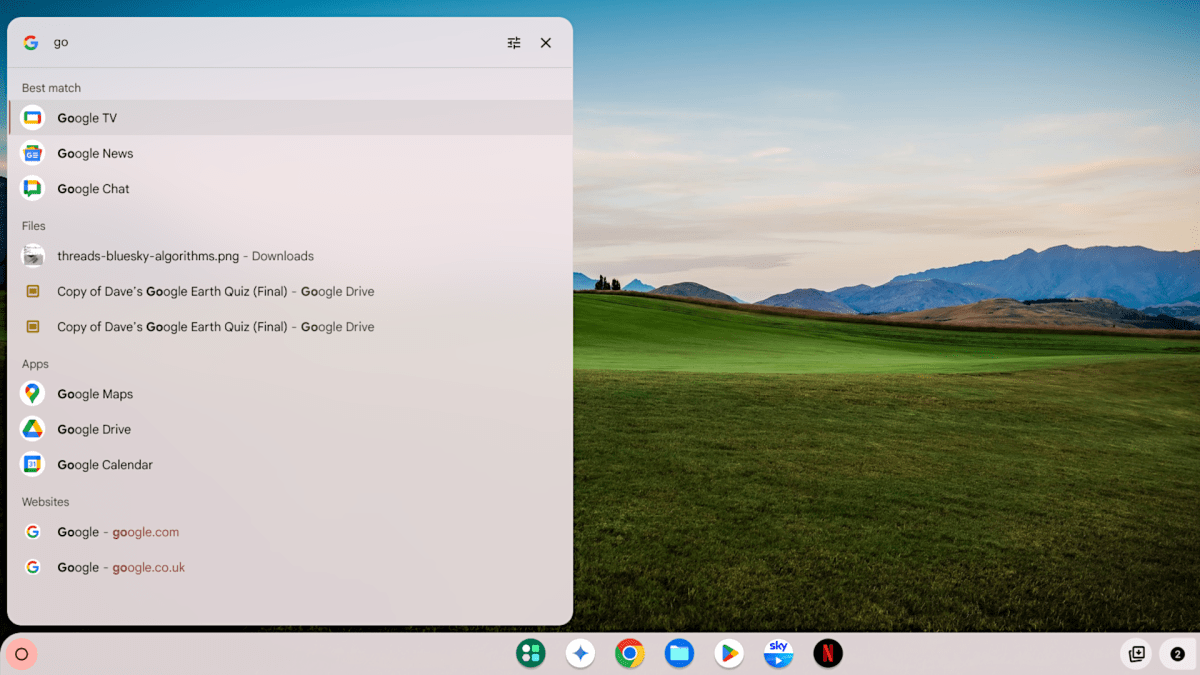Open search filter settings in the launcher
The height and width of the screenshot is (675, 1200).
[513, 42]
